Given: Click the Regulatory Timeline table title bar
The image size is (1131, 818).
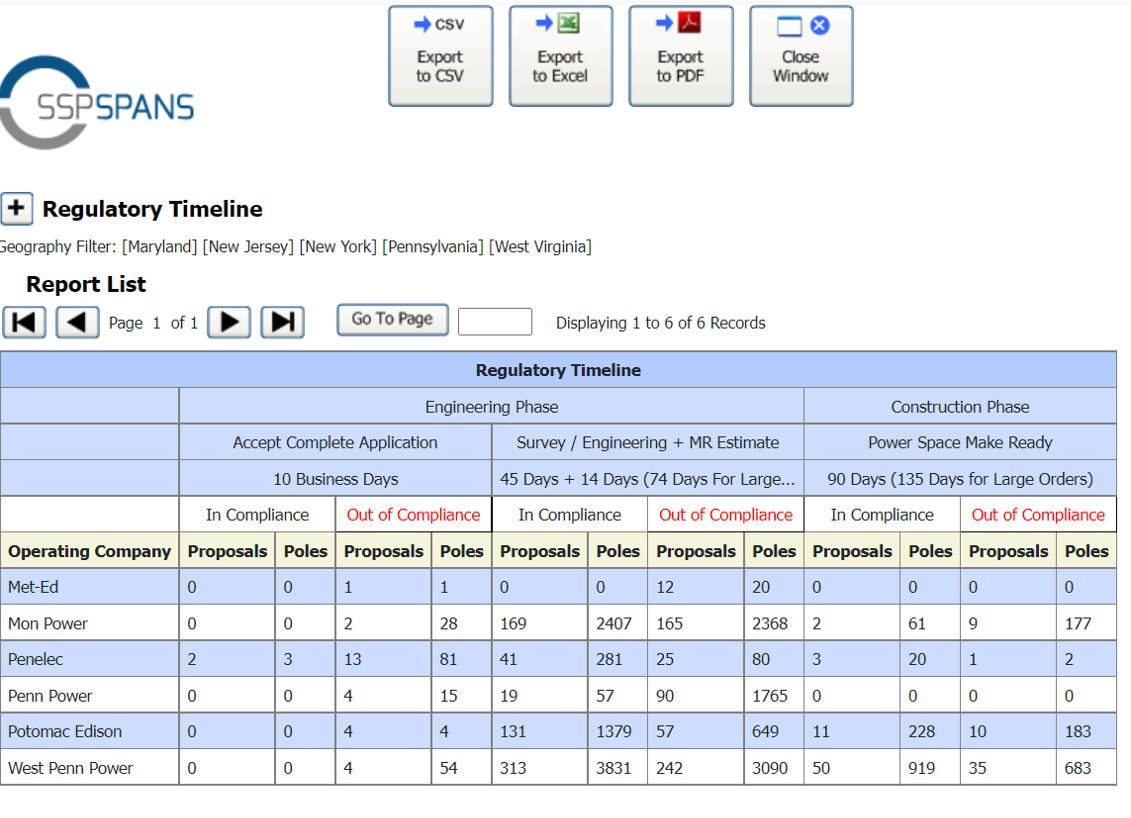Looking at the screenshot, I should click(x=558, y=370).
